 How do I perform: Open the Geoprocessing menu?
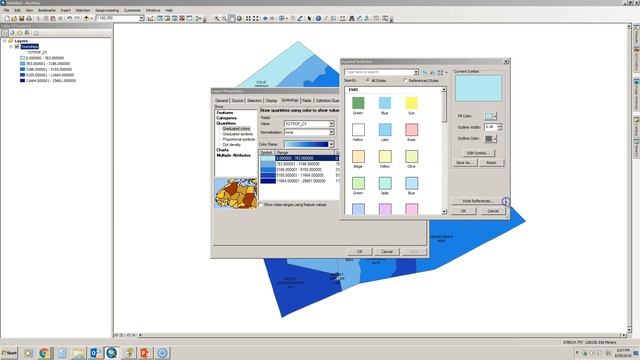tap(107, 10)
